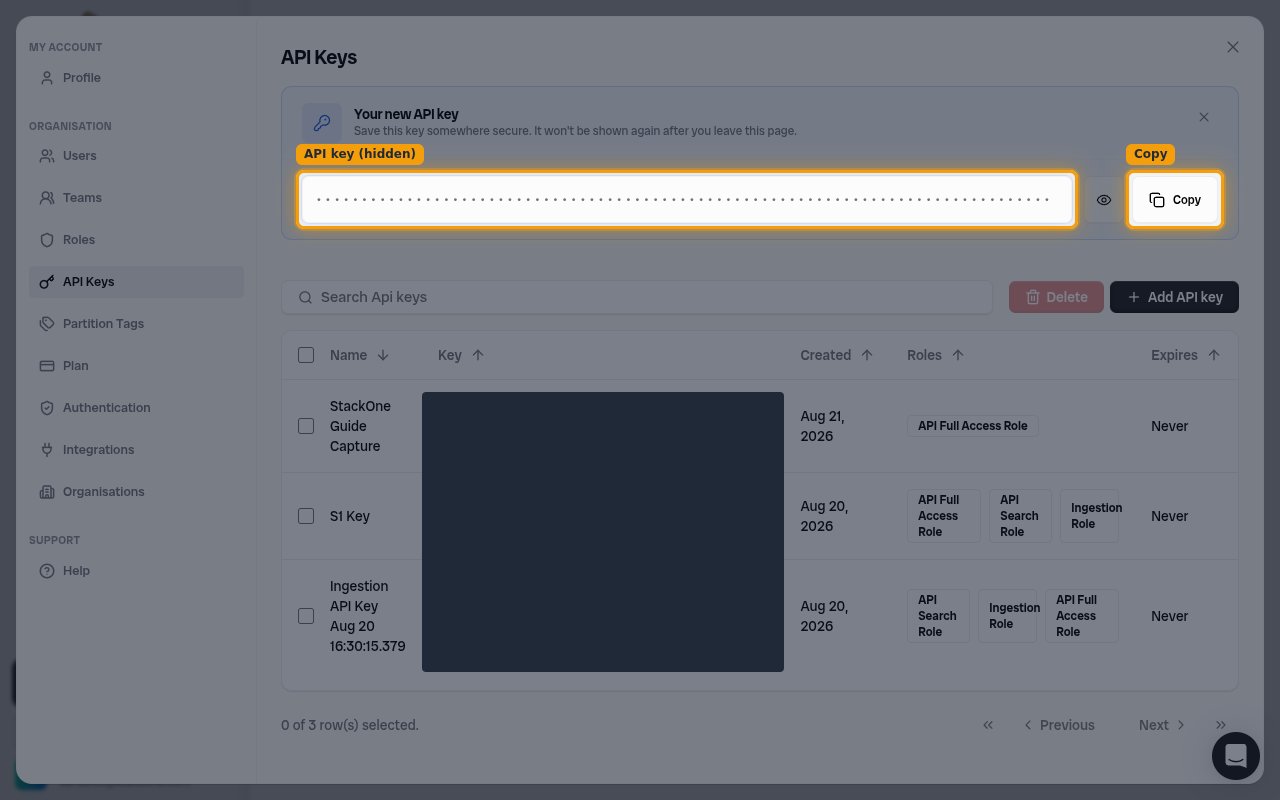Click the Roles shield icon
The height and width of the screenshot is (800, 1280).
click(x=47, y=240)
